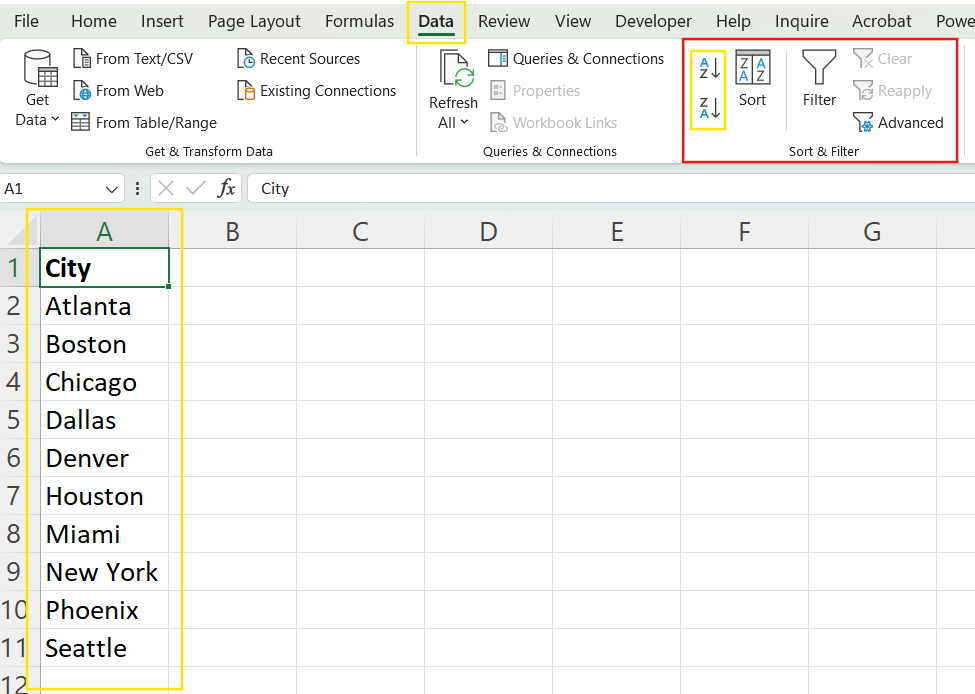Switch to the Page Layout tab
The height and width of the screenshot is (694, 975).
(254, 21)
